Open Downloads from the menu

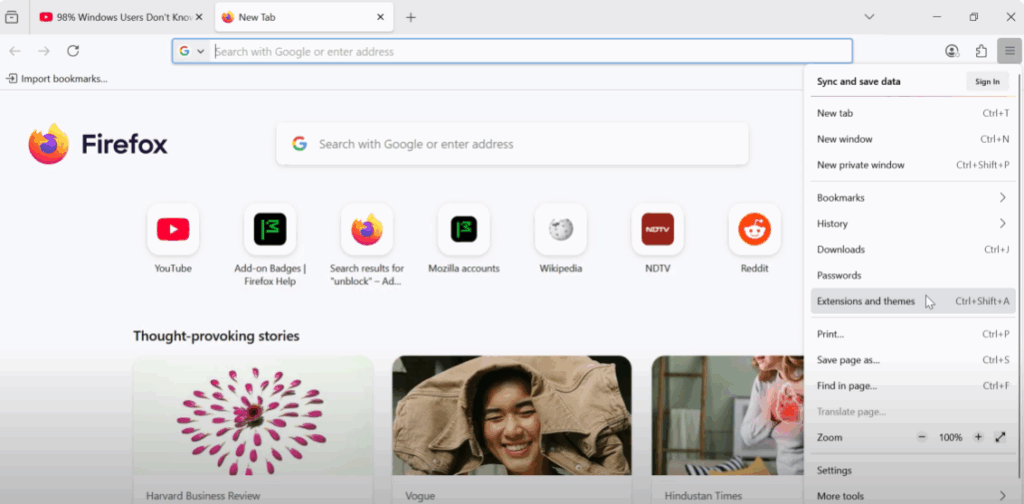[913, 249]
